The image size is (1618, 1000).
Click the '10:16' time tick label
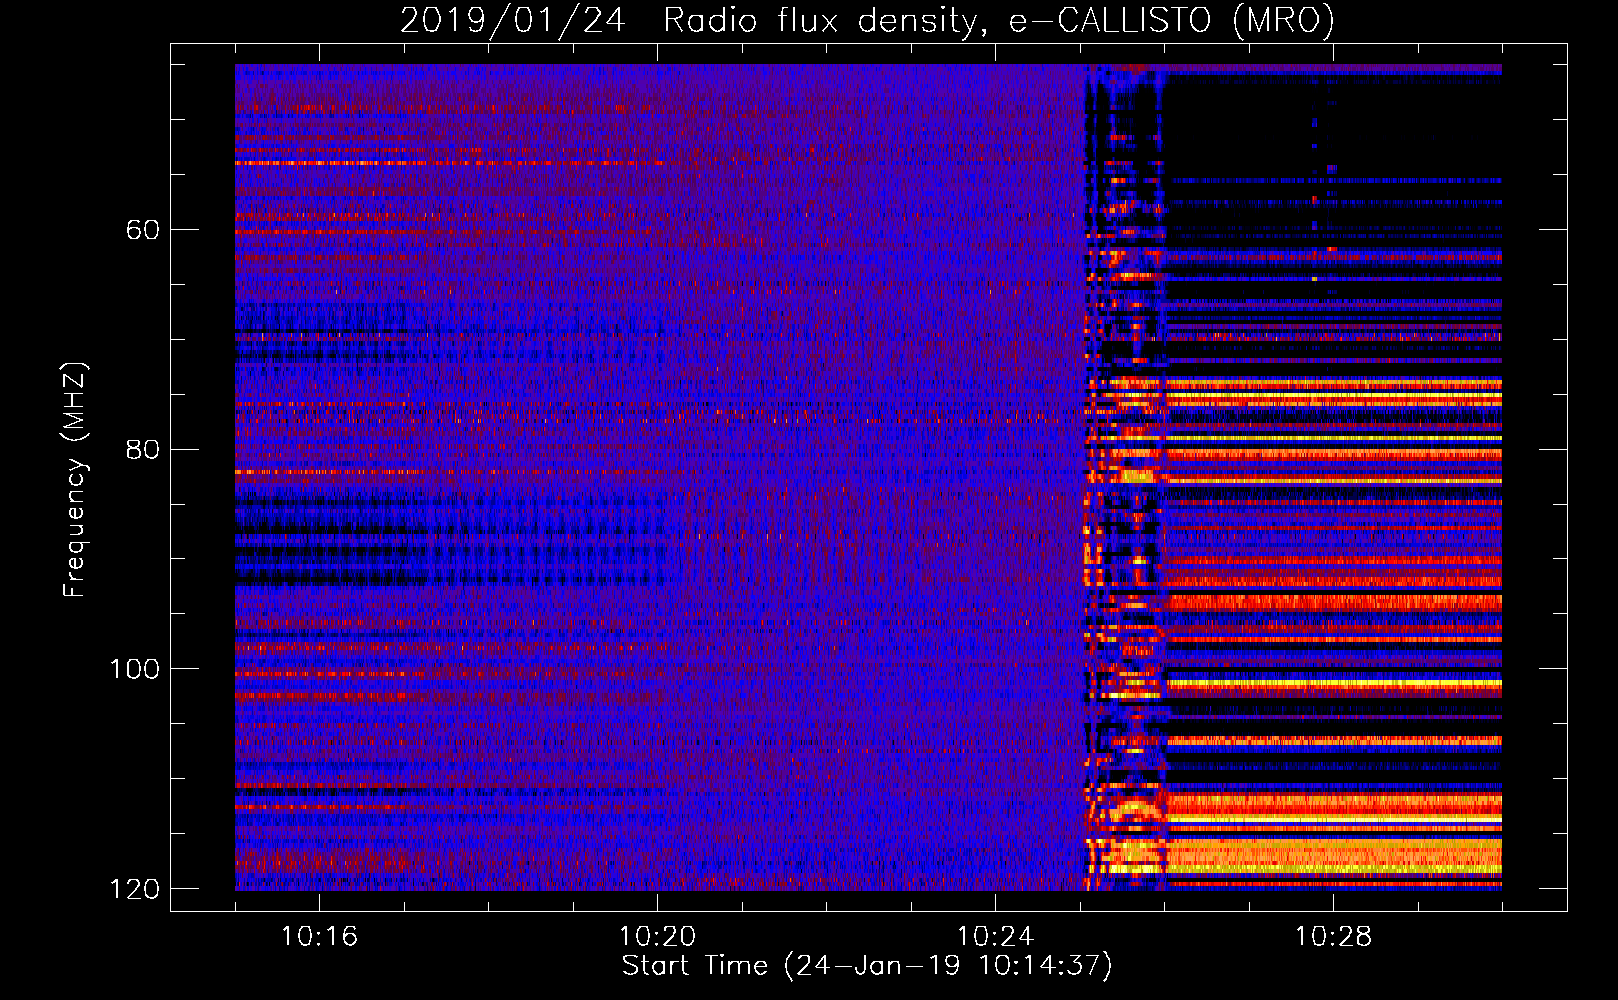click(x=319, y=937)
